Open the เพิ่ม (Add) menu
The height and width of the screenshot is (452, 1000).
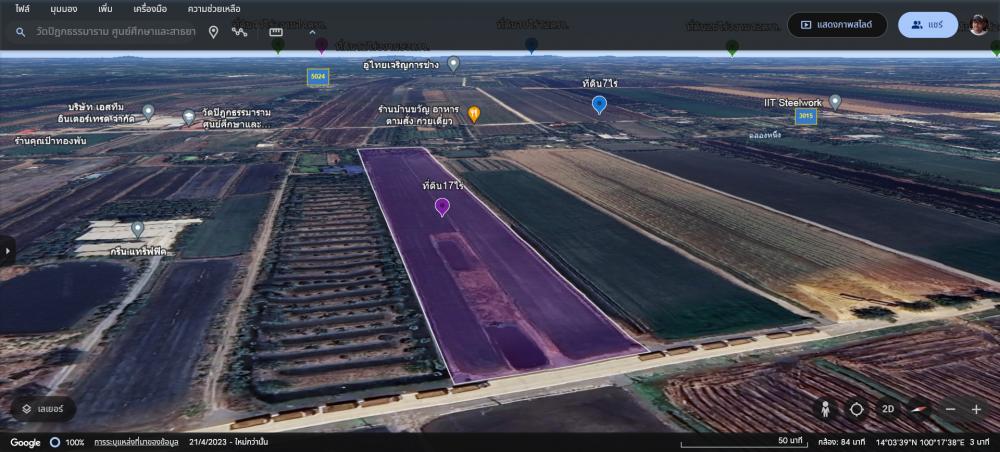(105, 9)
